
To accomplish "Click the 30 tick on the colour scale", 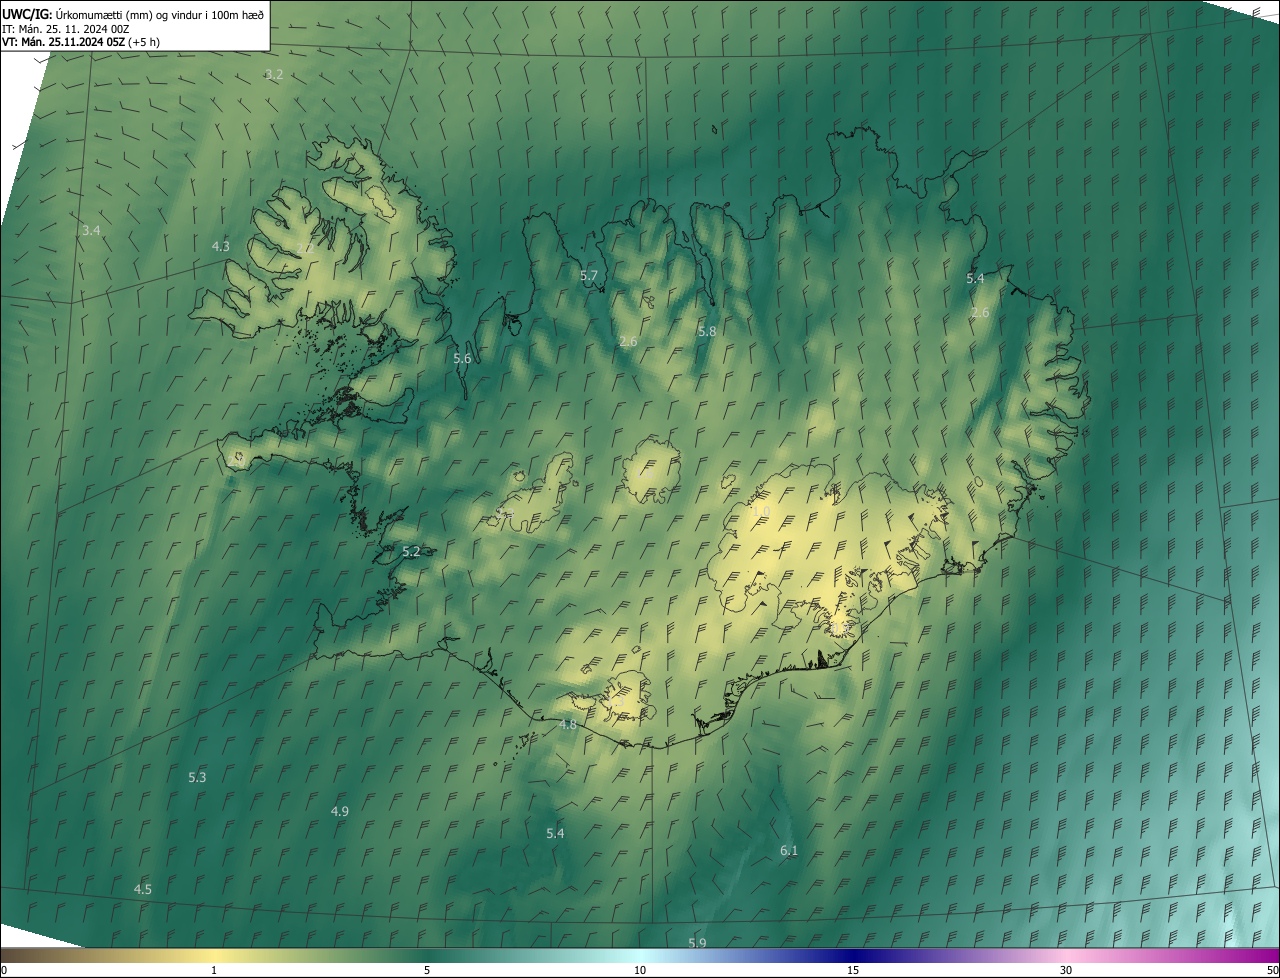I will (1066, 970).
